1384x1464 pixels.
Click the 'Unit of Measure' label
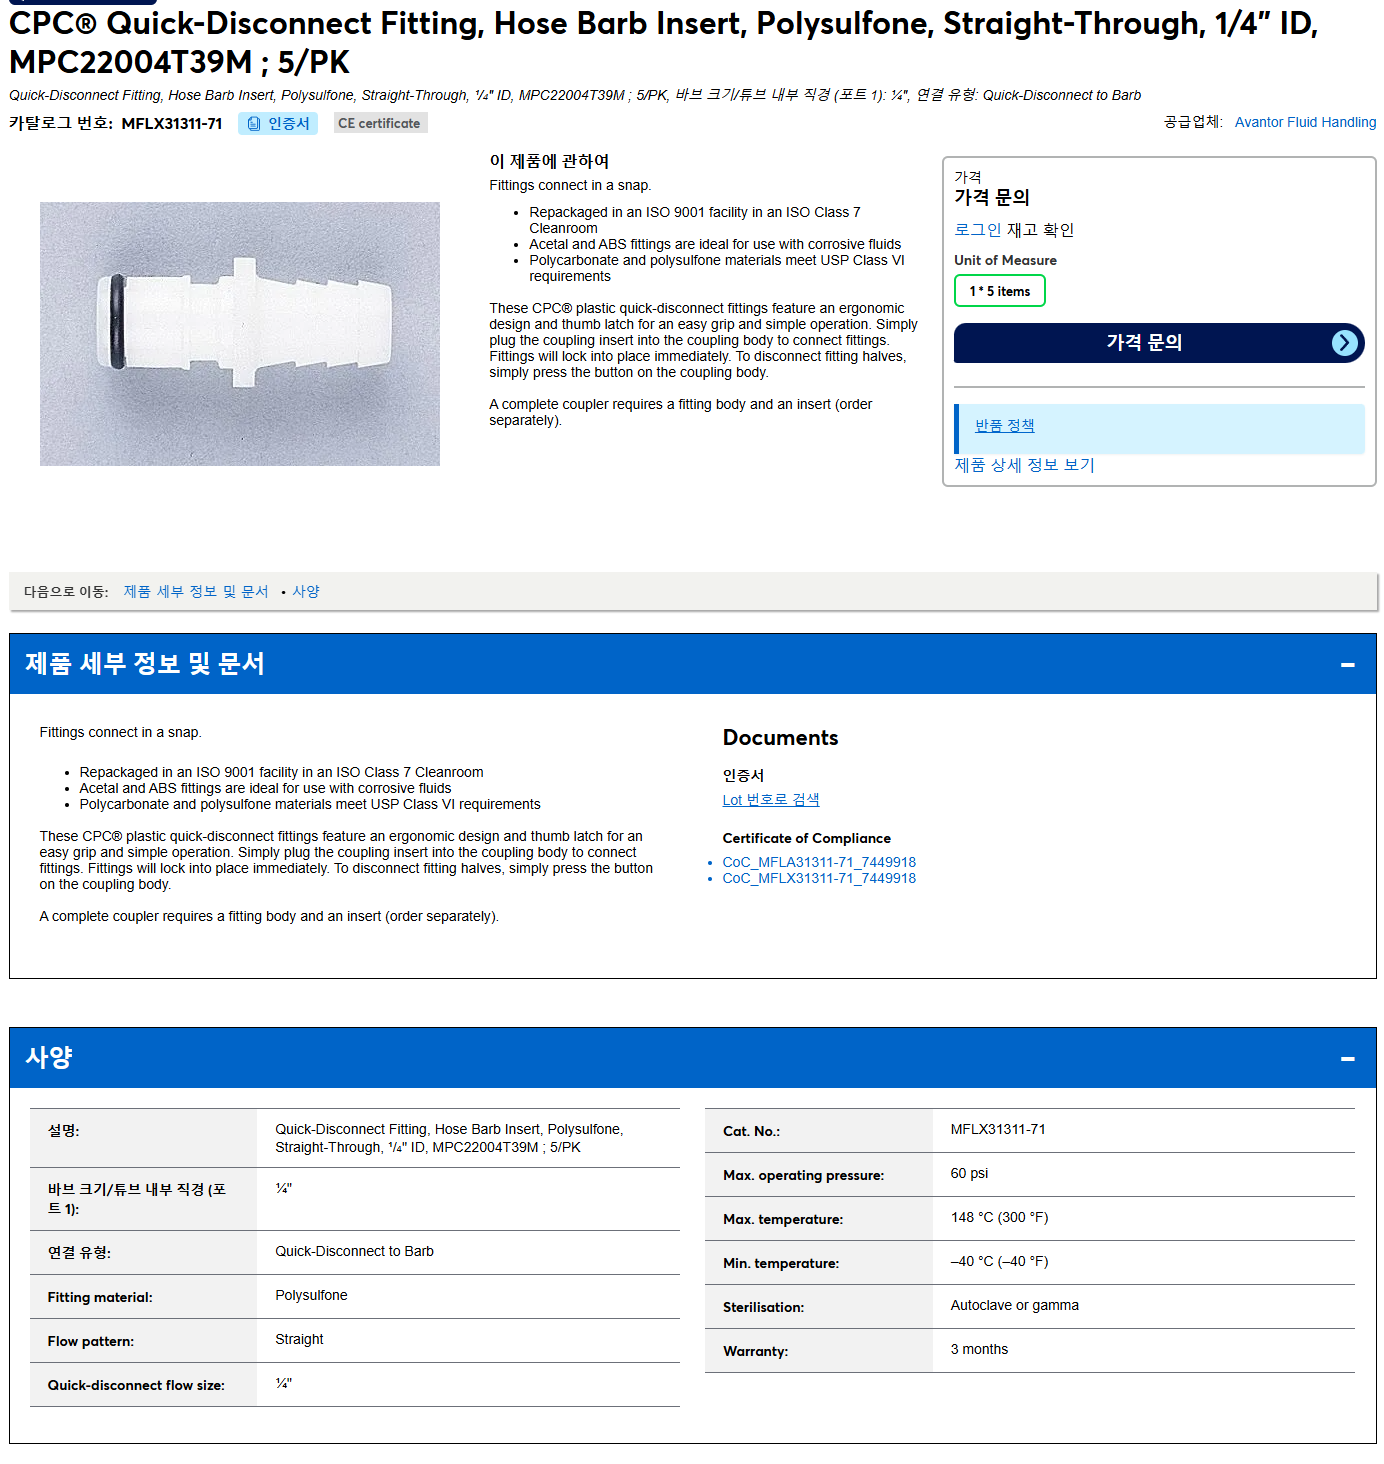pos(1005,260)
